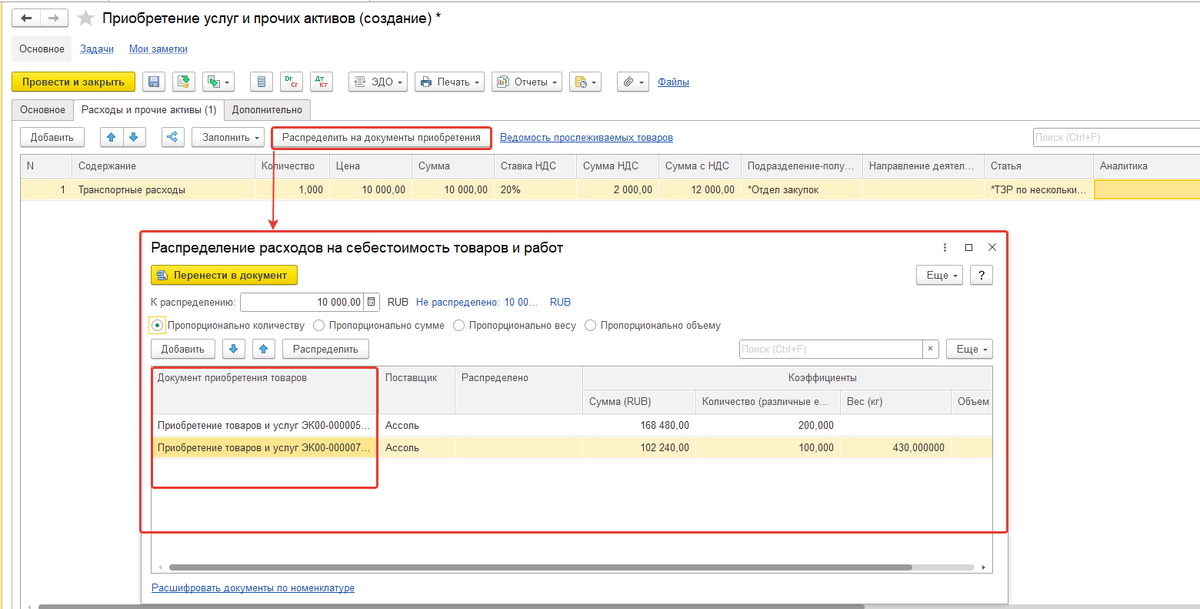Screen dimensions: 1200x609
Task: Open Ведомость прослеживаемых товаров link
Action: pyautogui.click(x=586, y=137)
